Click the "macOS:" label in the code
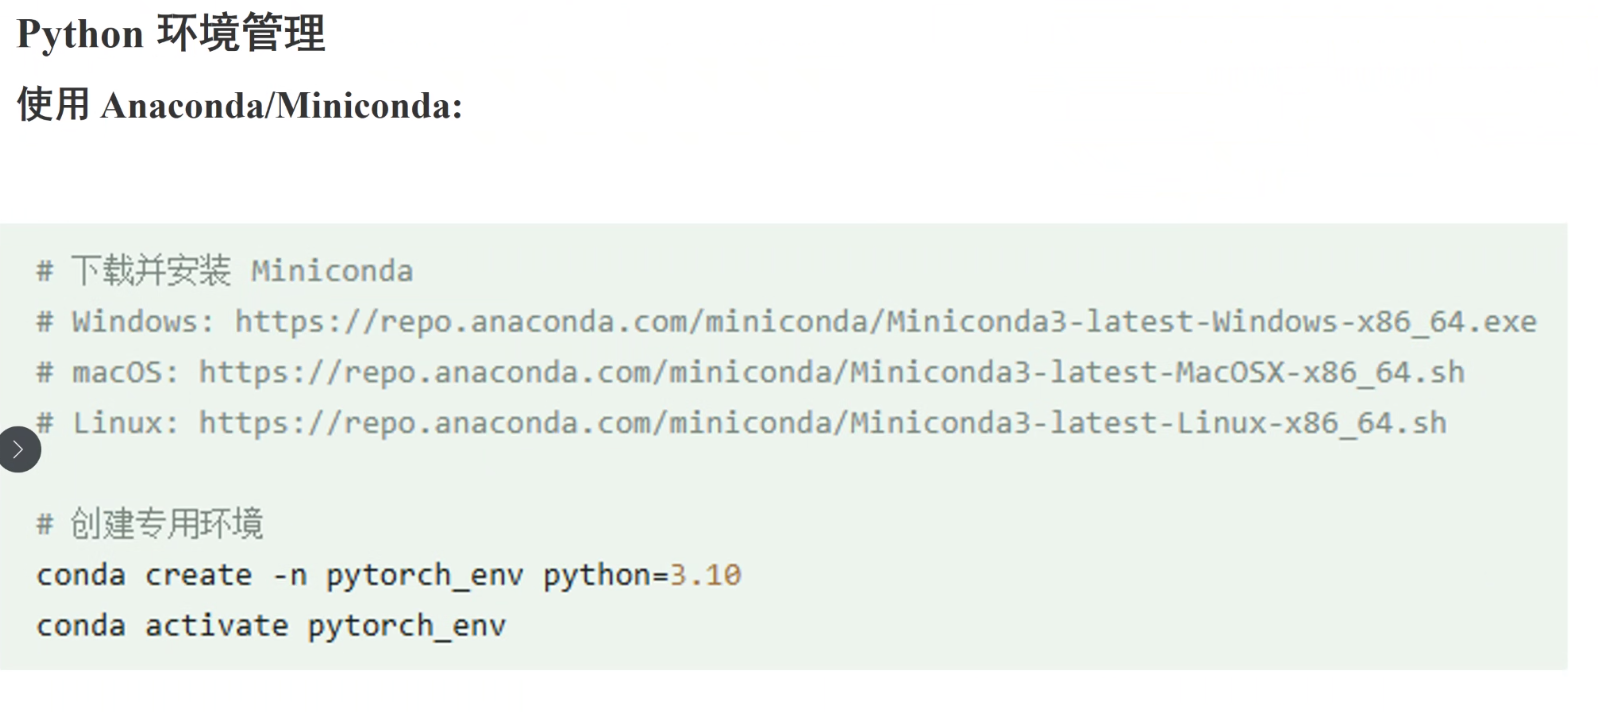 (x=125, y=373)
